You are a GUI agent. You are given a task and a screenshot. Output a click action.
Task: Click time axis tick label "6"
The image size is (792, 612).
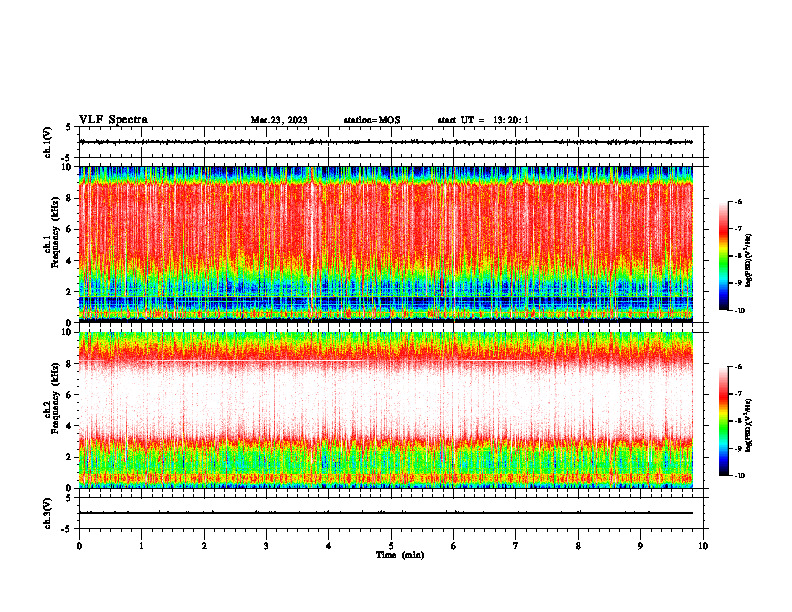[454, 546]
